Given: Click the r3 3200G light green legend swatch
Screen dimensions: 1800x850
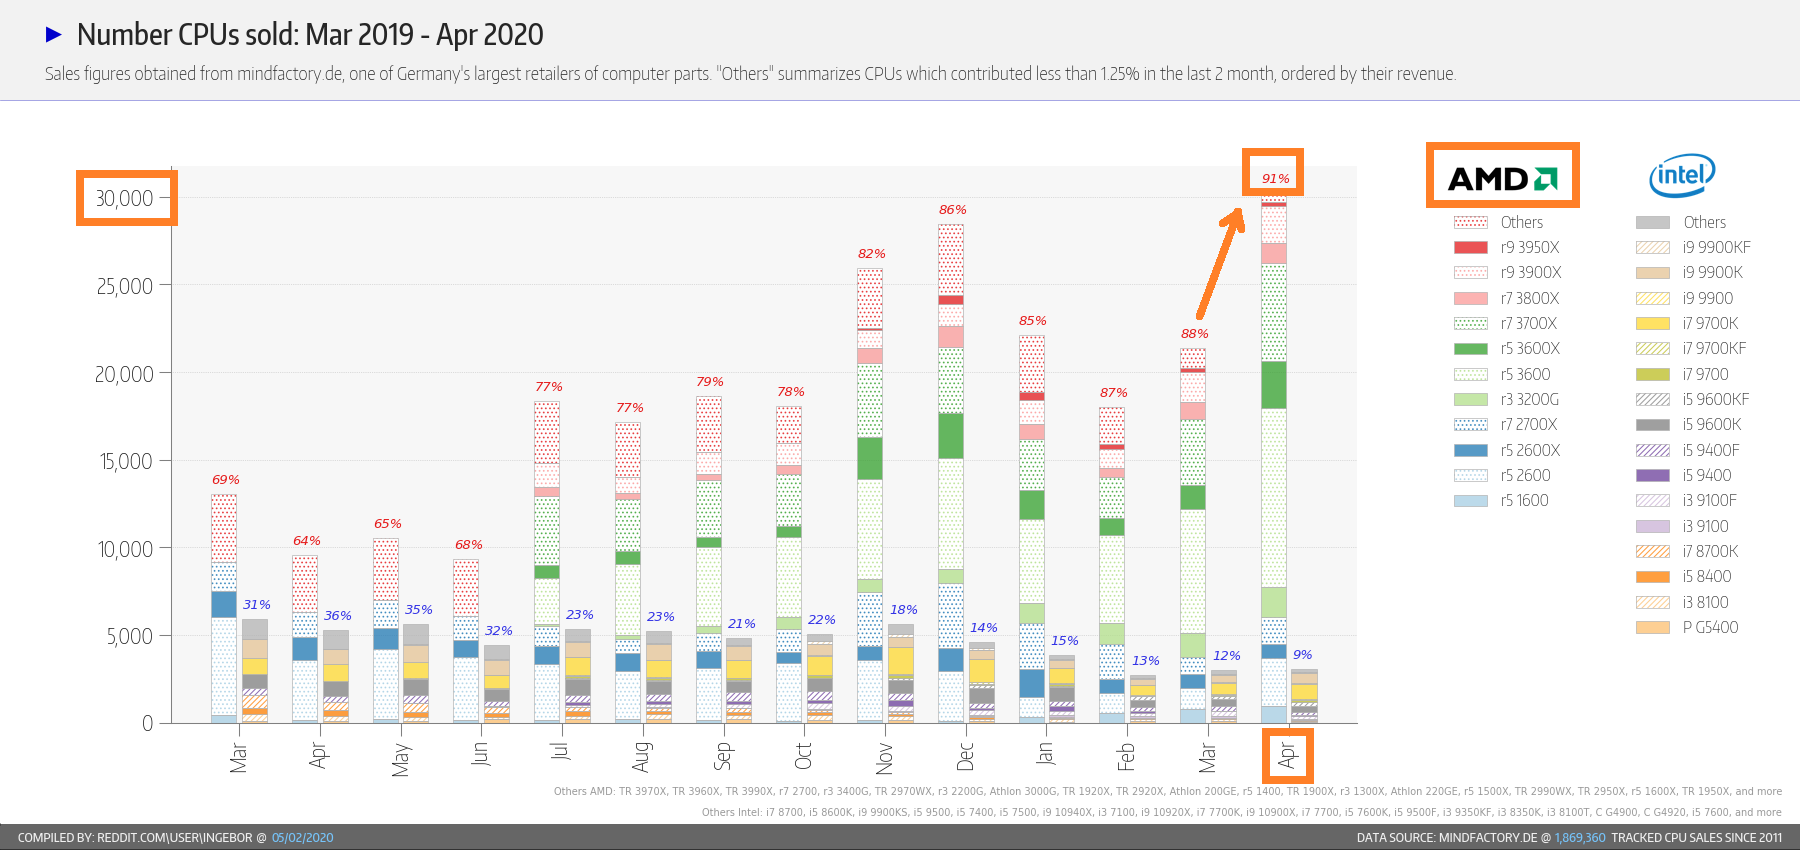Looking at the screenshot, I should coord(1471,400).
